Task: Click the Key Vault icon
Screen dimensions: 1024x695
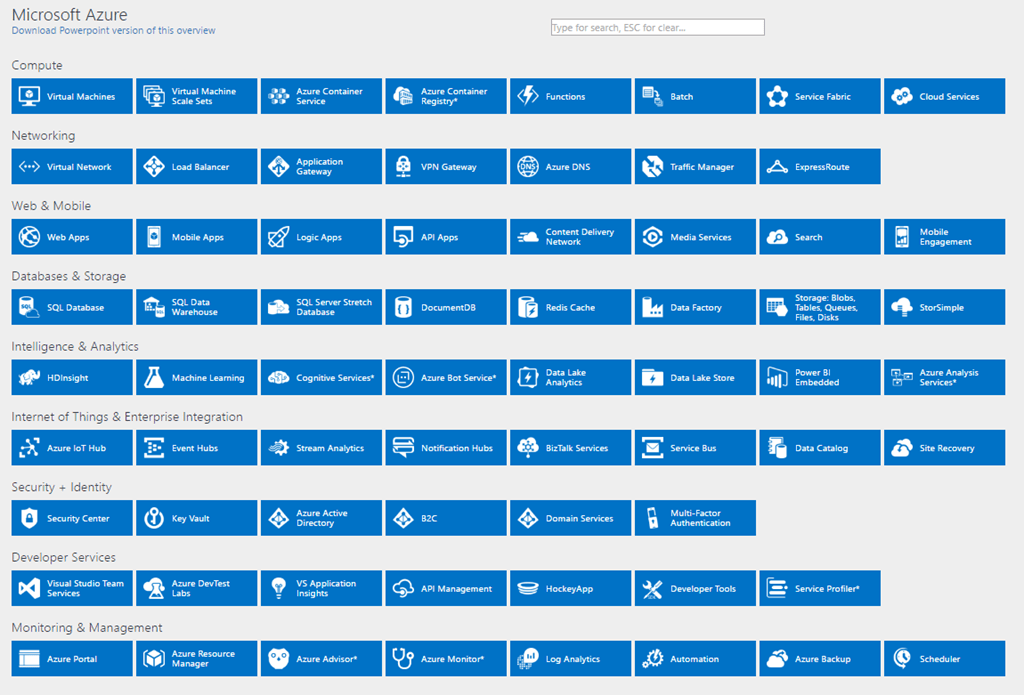Action: (154, 518)
